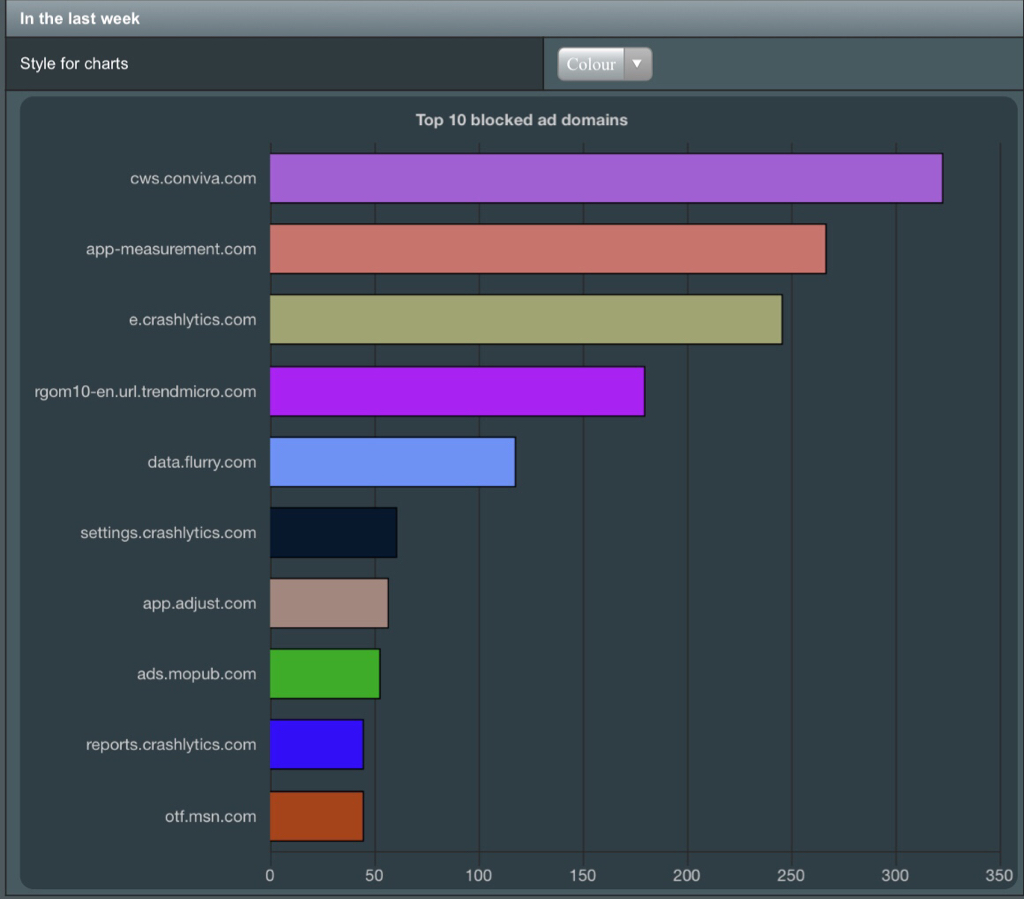This screenshot has height=899, width=1024.
Task: Click the app.adjust.com taupe bar
Action: pos(329,603)
